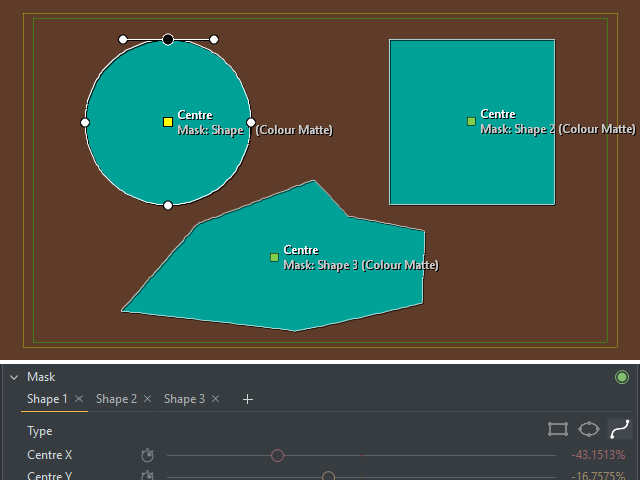Switch to the Shape 1 tab
This screenshot has height=480, width=640.
coord(47,399)
